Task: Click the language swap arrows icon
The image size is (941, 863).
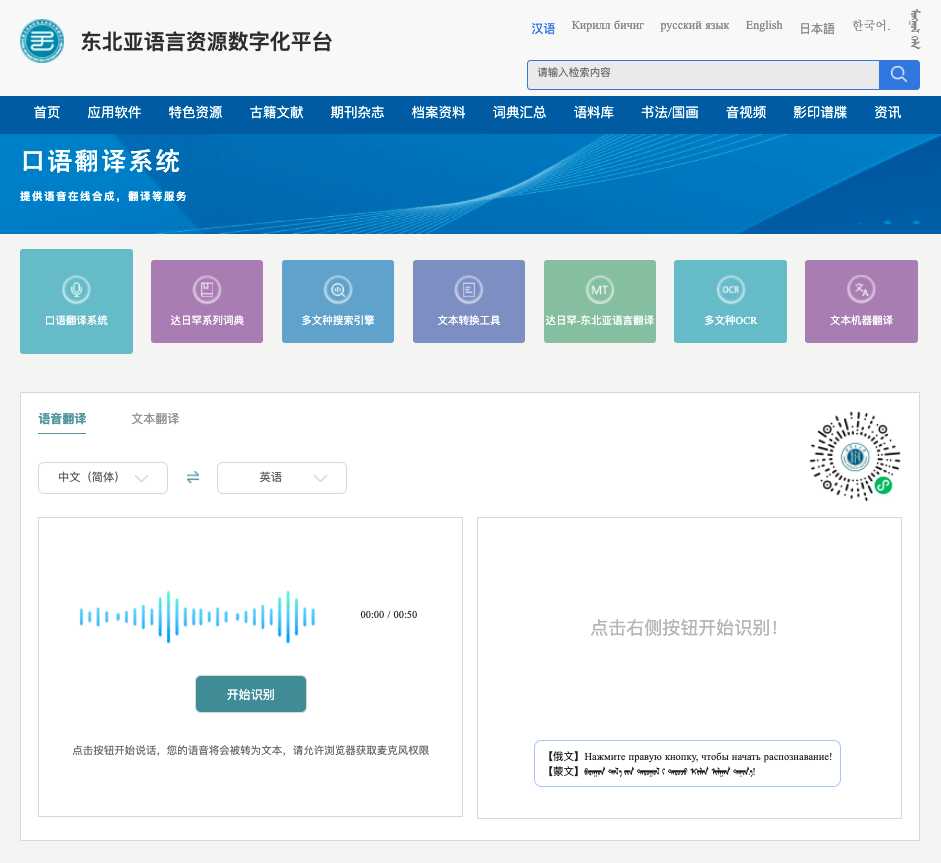Action: coord(192,477)
